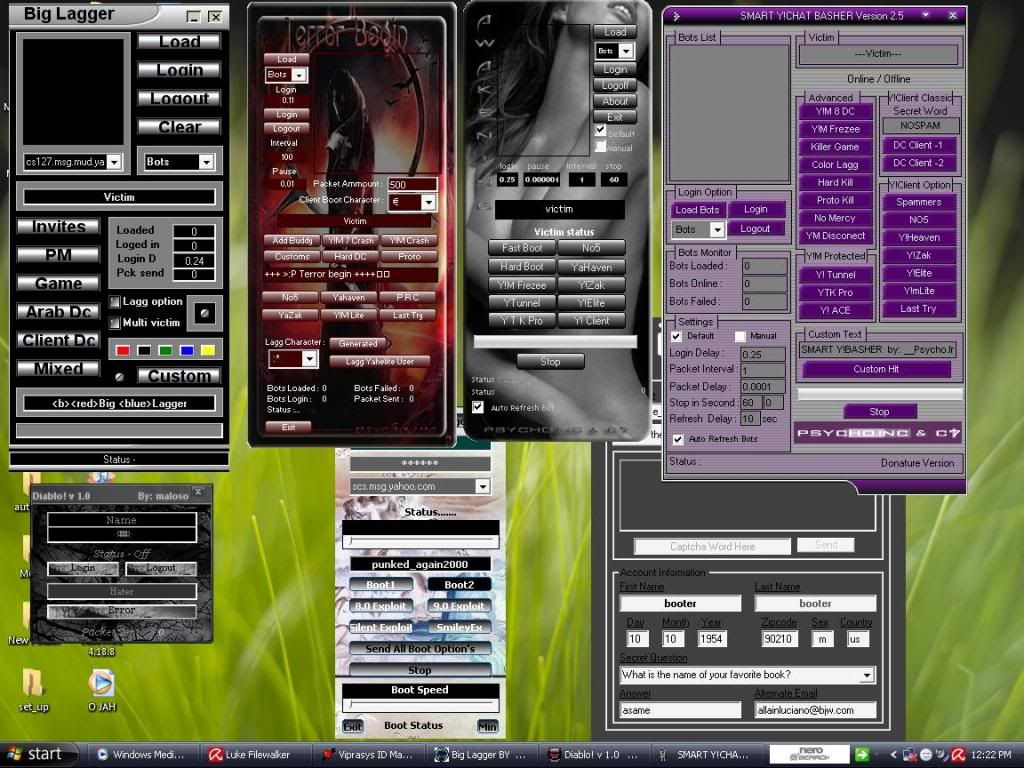Click Lagg Yahelite User button

[379, 361]
